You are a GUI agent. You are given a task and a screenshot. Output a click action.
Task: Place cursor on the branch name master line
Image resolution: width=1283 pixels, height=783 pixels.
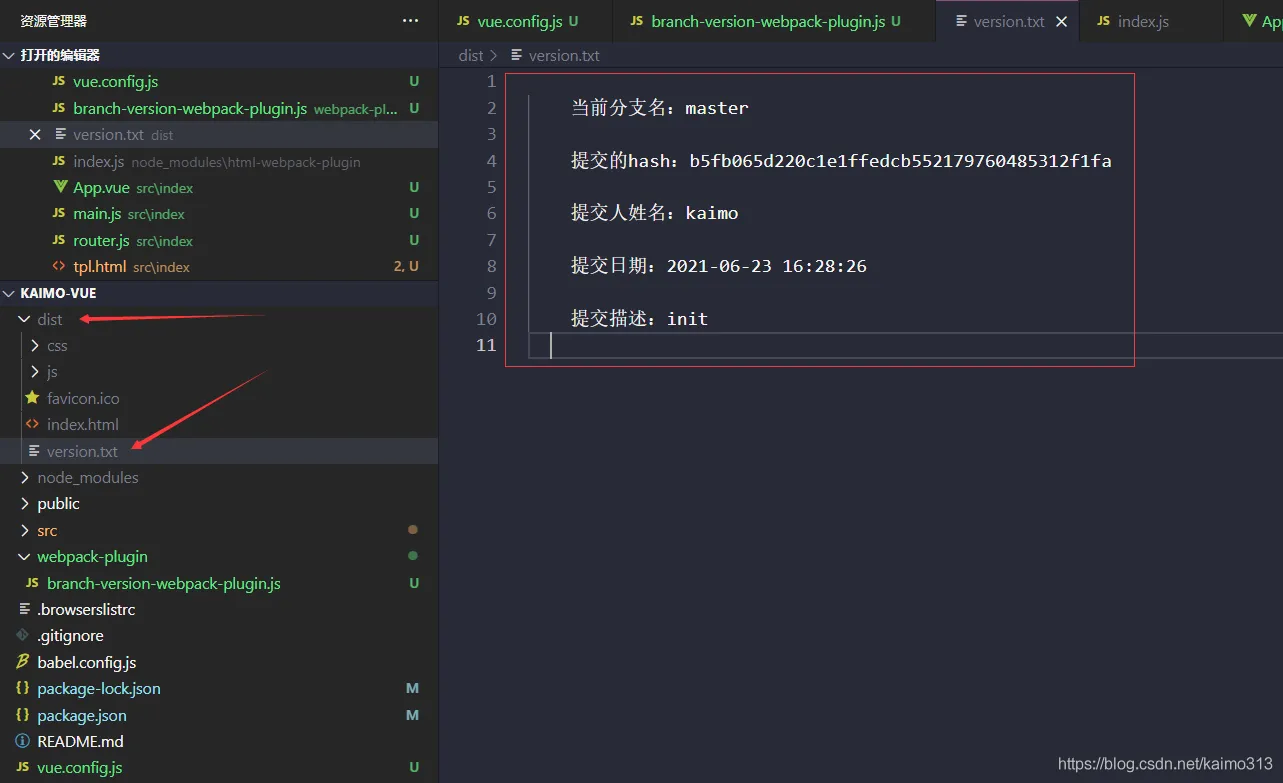click(660, 108)
